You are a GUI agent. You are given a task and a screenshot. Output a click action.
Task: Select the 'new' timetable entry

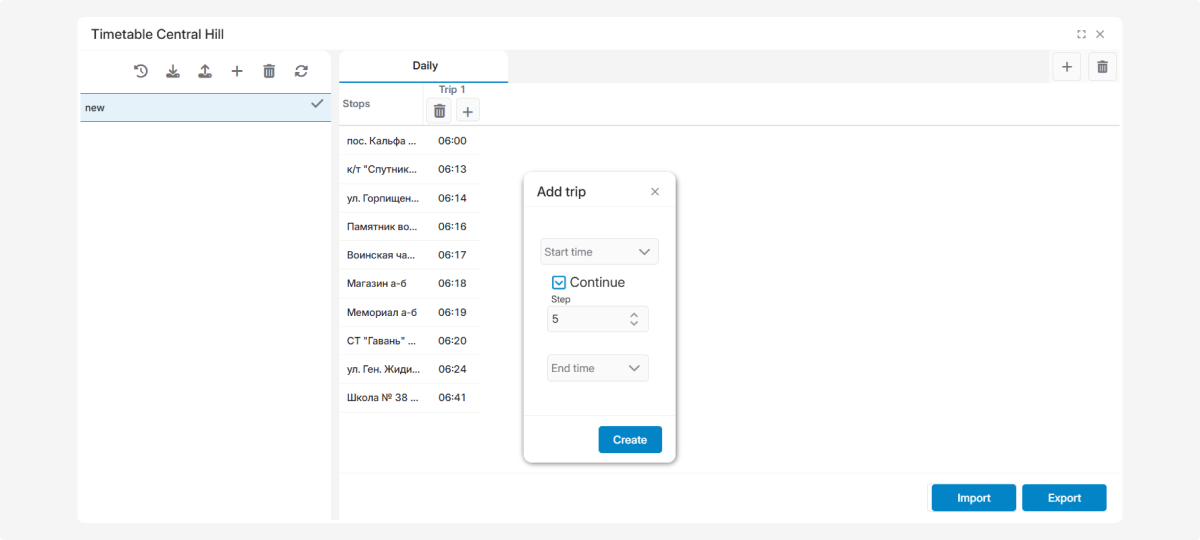coord(200,108)
